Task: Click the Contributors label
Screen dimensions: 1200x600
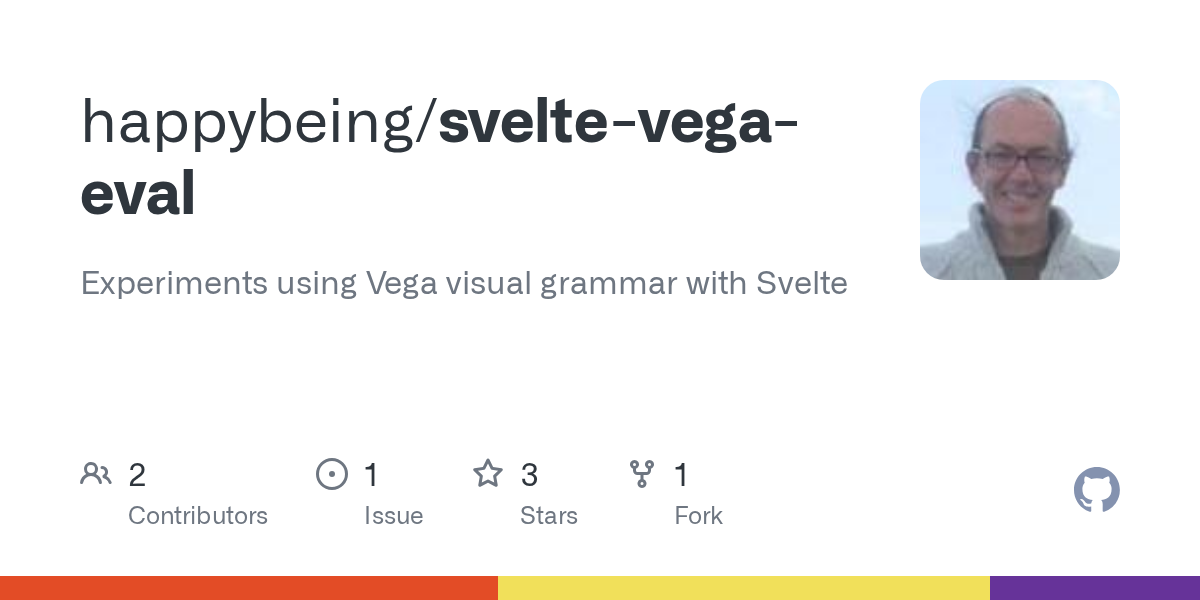Action: (198, 516)
